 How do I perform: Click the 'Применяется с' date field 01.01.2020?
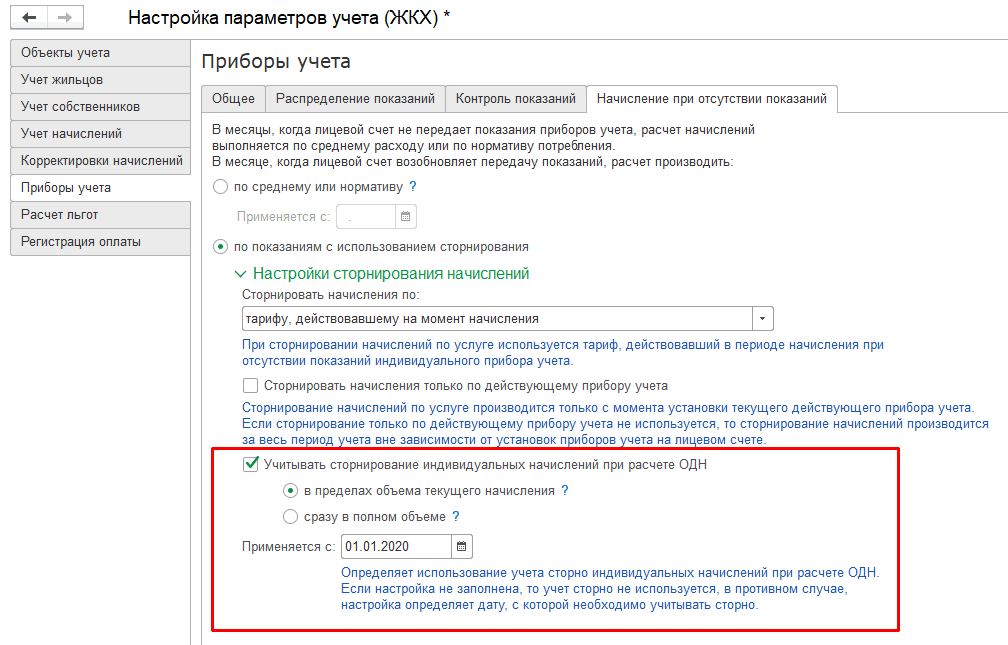click(395, 547)
